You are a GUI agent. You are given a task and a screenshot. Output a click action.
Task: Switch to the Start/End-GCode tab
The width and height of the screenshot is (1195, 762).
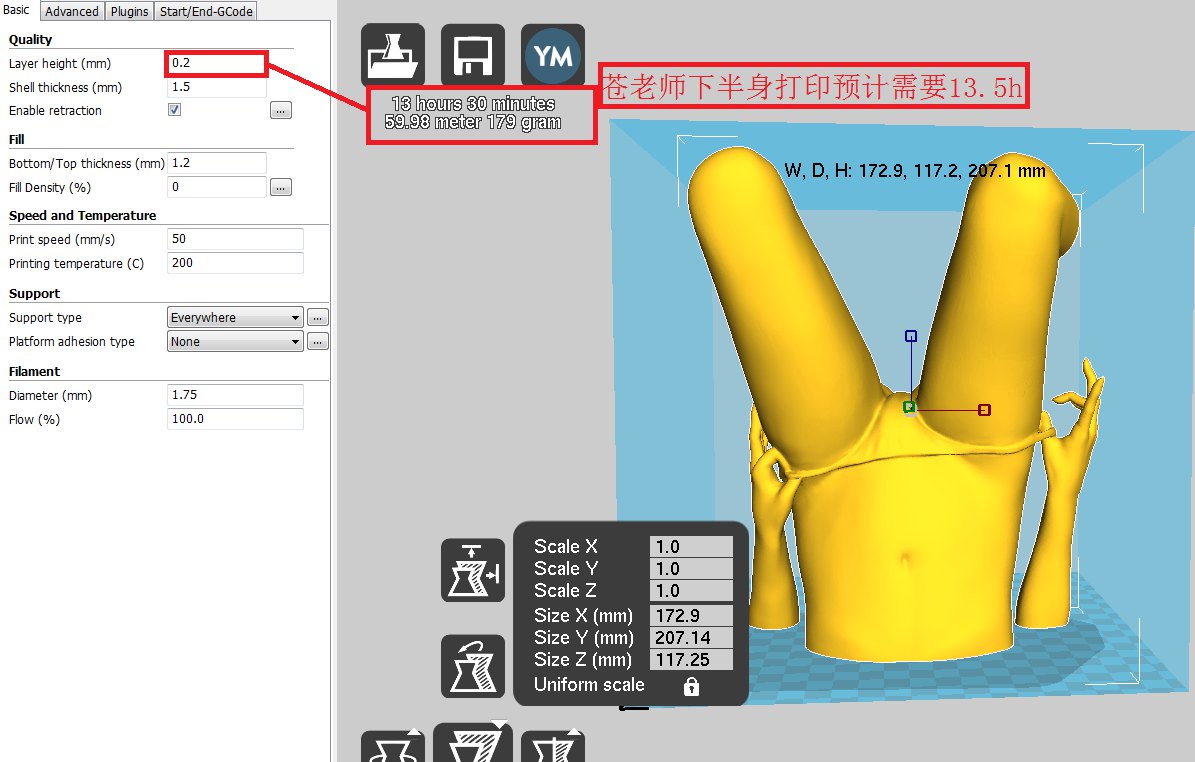[x=206, y=11]
